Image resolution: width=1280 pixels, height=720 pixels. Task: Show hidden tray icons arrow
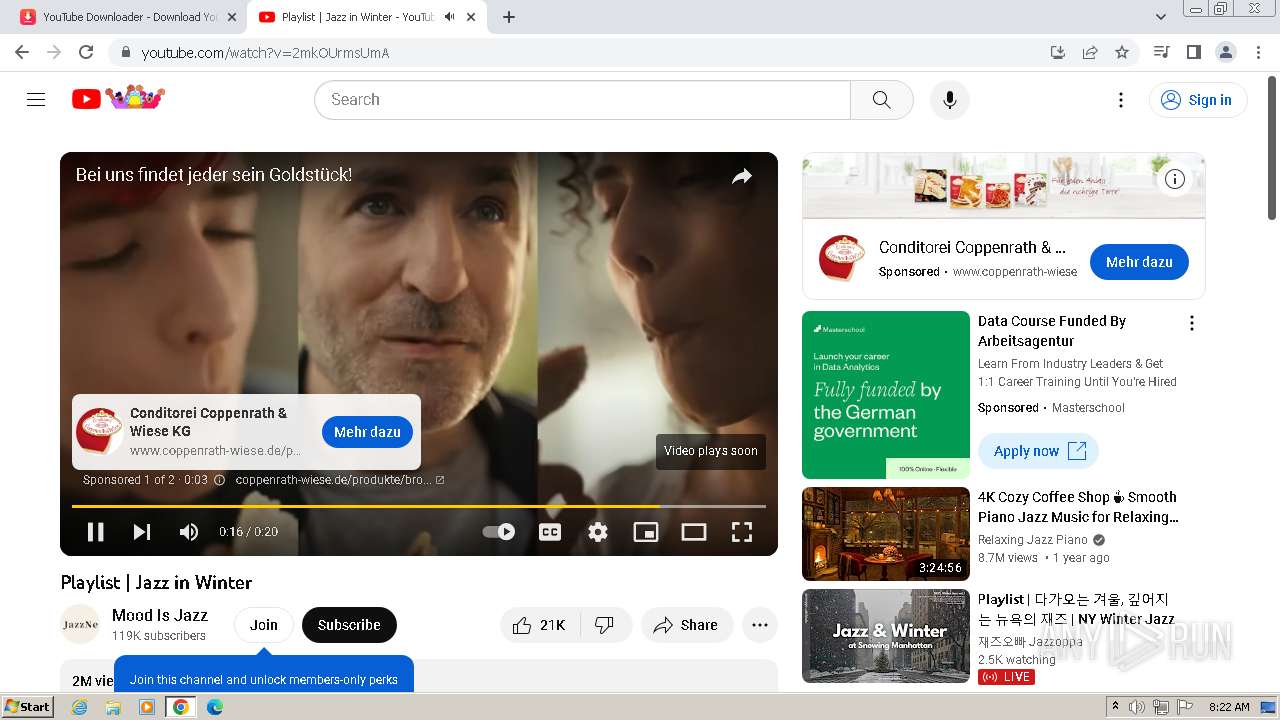pyautogui.click(x=1116, y=707)
